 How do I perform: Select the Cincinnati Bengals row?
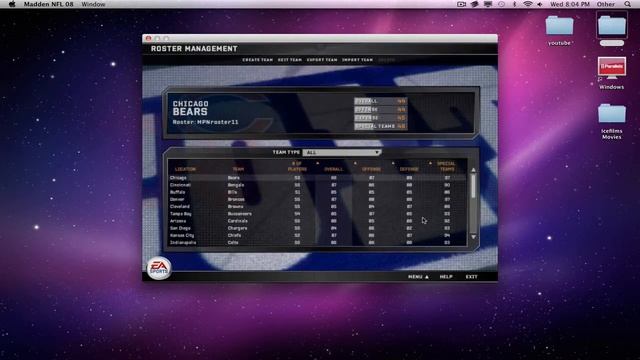click(x=317, y=185)
